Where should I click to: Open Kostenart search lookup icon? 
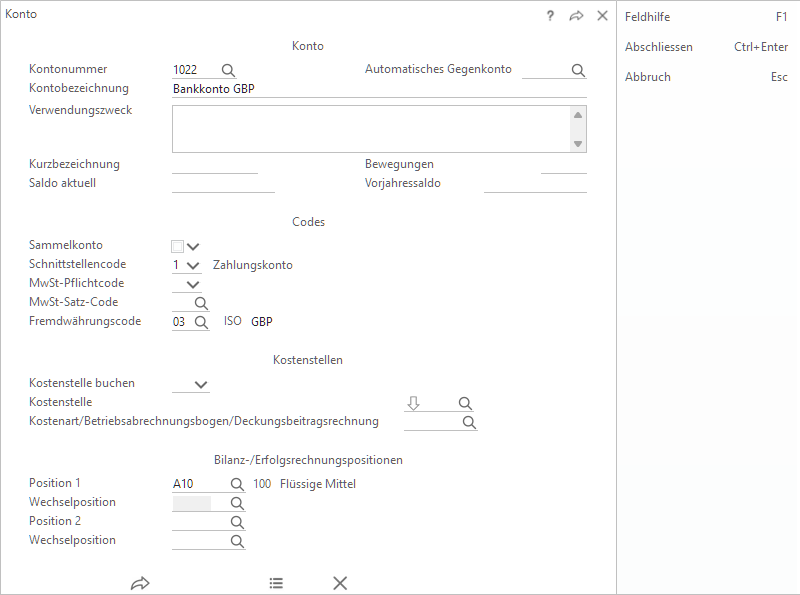[469, 422]
